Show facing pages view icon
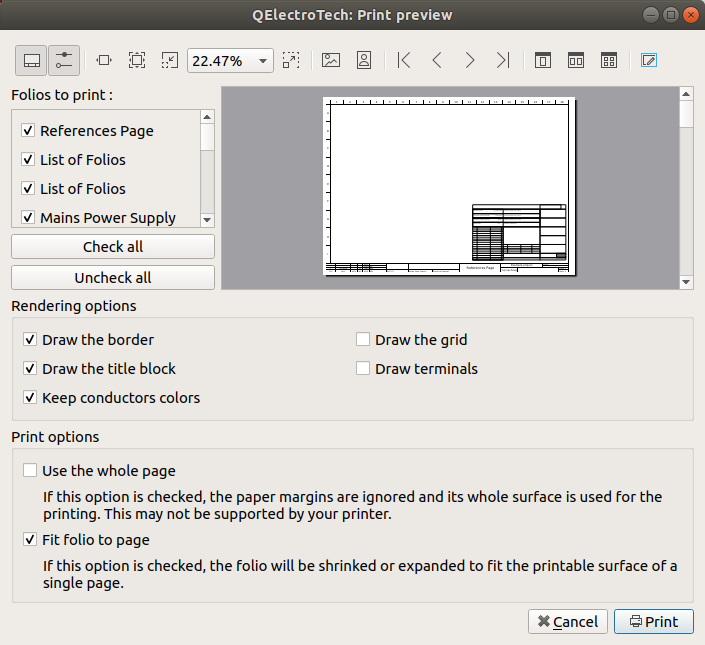Screen dimensions: 705x645 576,60
